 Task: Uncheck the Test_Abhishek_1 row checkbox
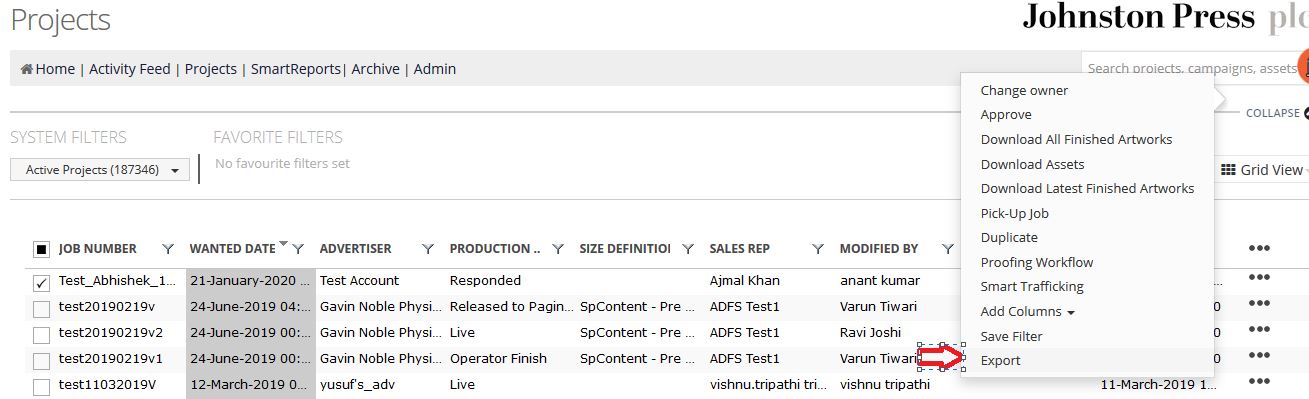point(42,283)
